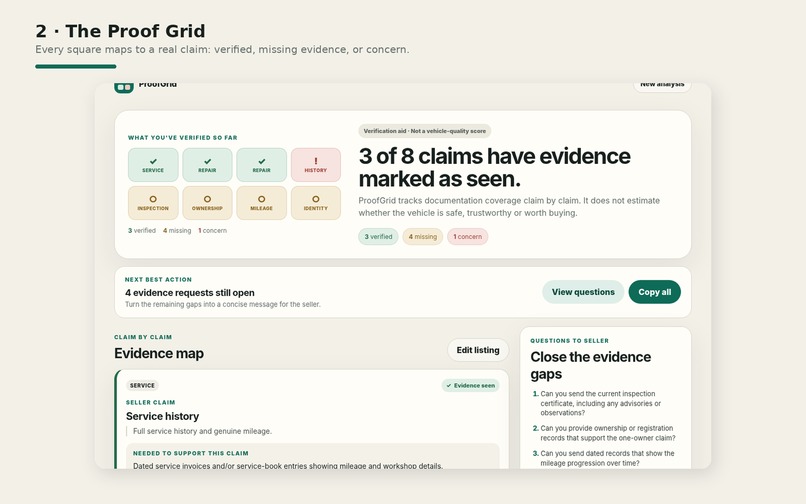The height and width of the screenshot is (504, 806).
Task: Click the Repair tile beside History
Action: click(262, 165)
